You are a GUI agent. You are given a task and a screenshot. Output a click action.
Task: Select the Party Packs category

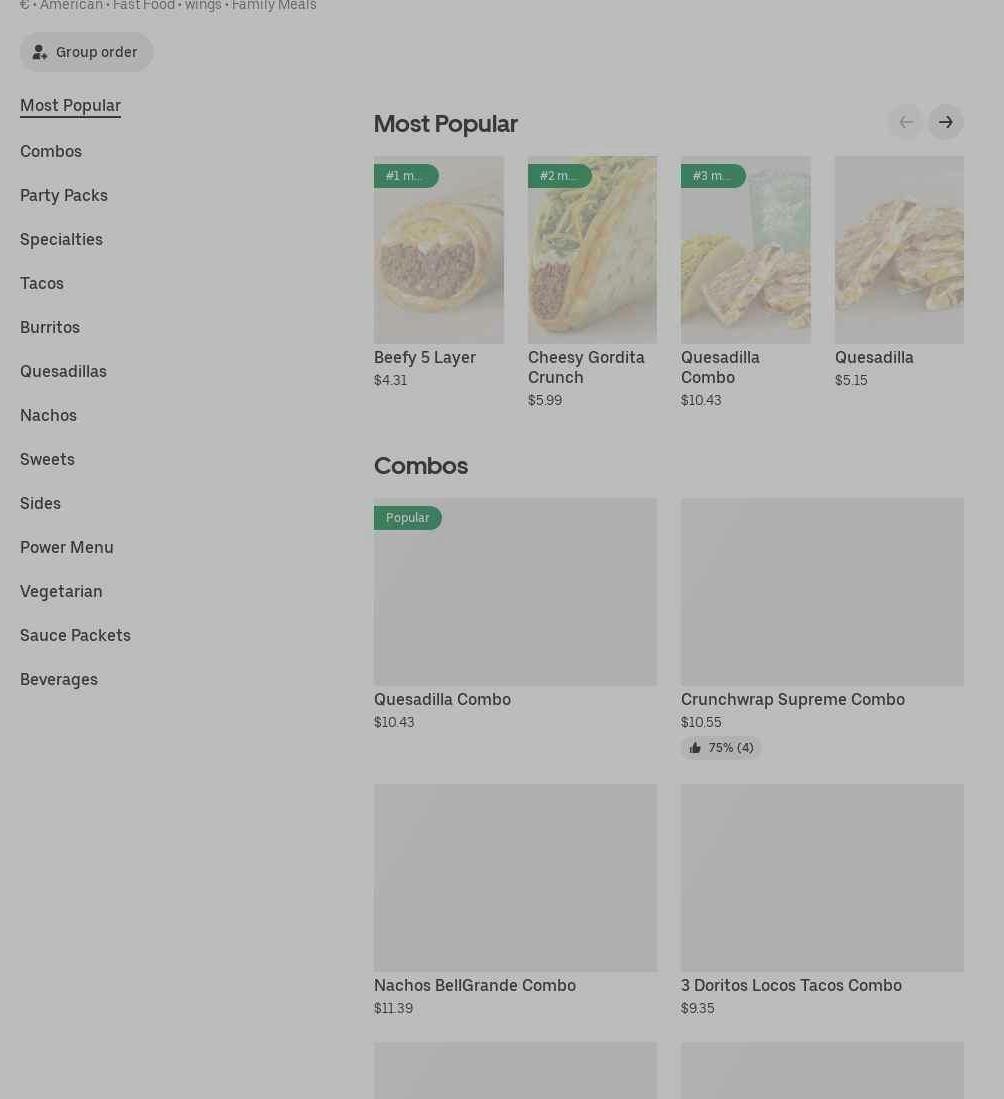coord(64,195)
